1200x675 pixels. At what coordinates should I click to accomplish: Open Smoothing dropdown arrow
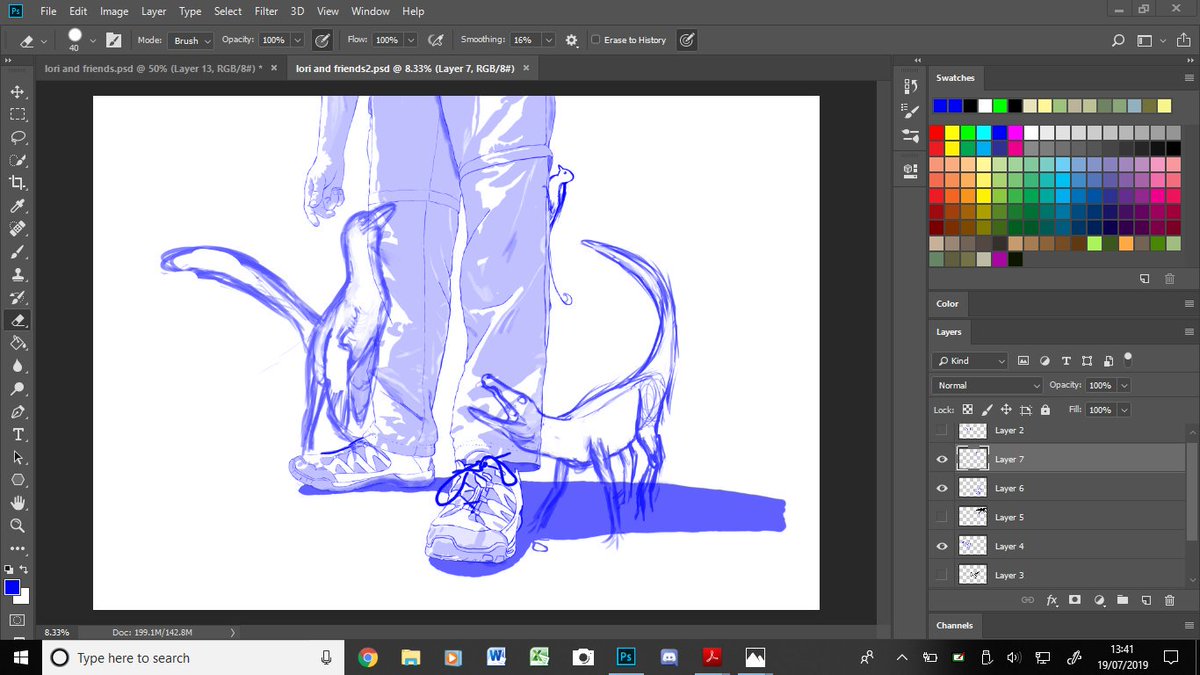pos(549,40)
